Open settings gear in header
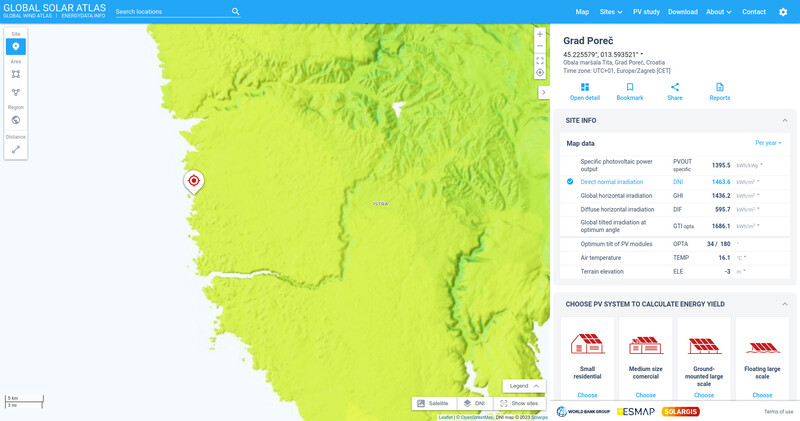The height and width of the screenshot is (421, 800). point(783,12)
